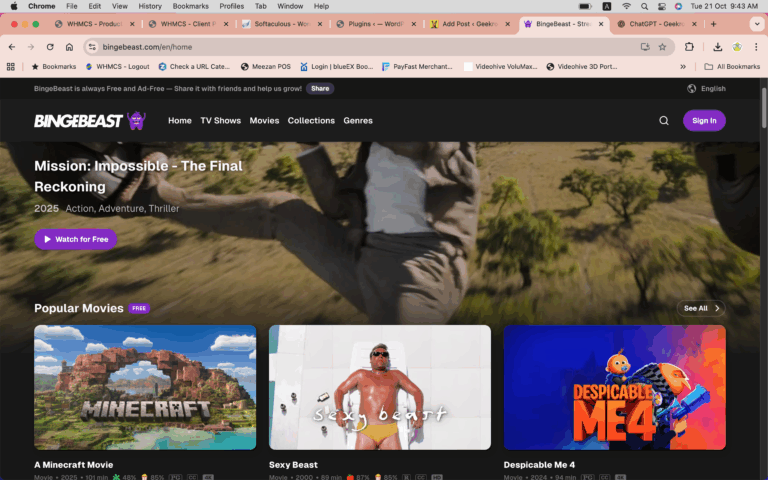
Task: Open the History menu in the menu bar
Action: click(x=150, y=6)
